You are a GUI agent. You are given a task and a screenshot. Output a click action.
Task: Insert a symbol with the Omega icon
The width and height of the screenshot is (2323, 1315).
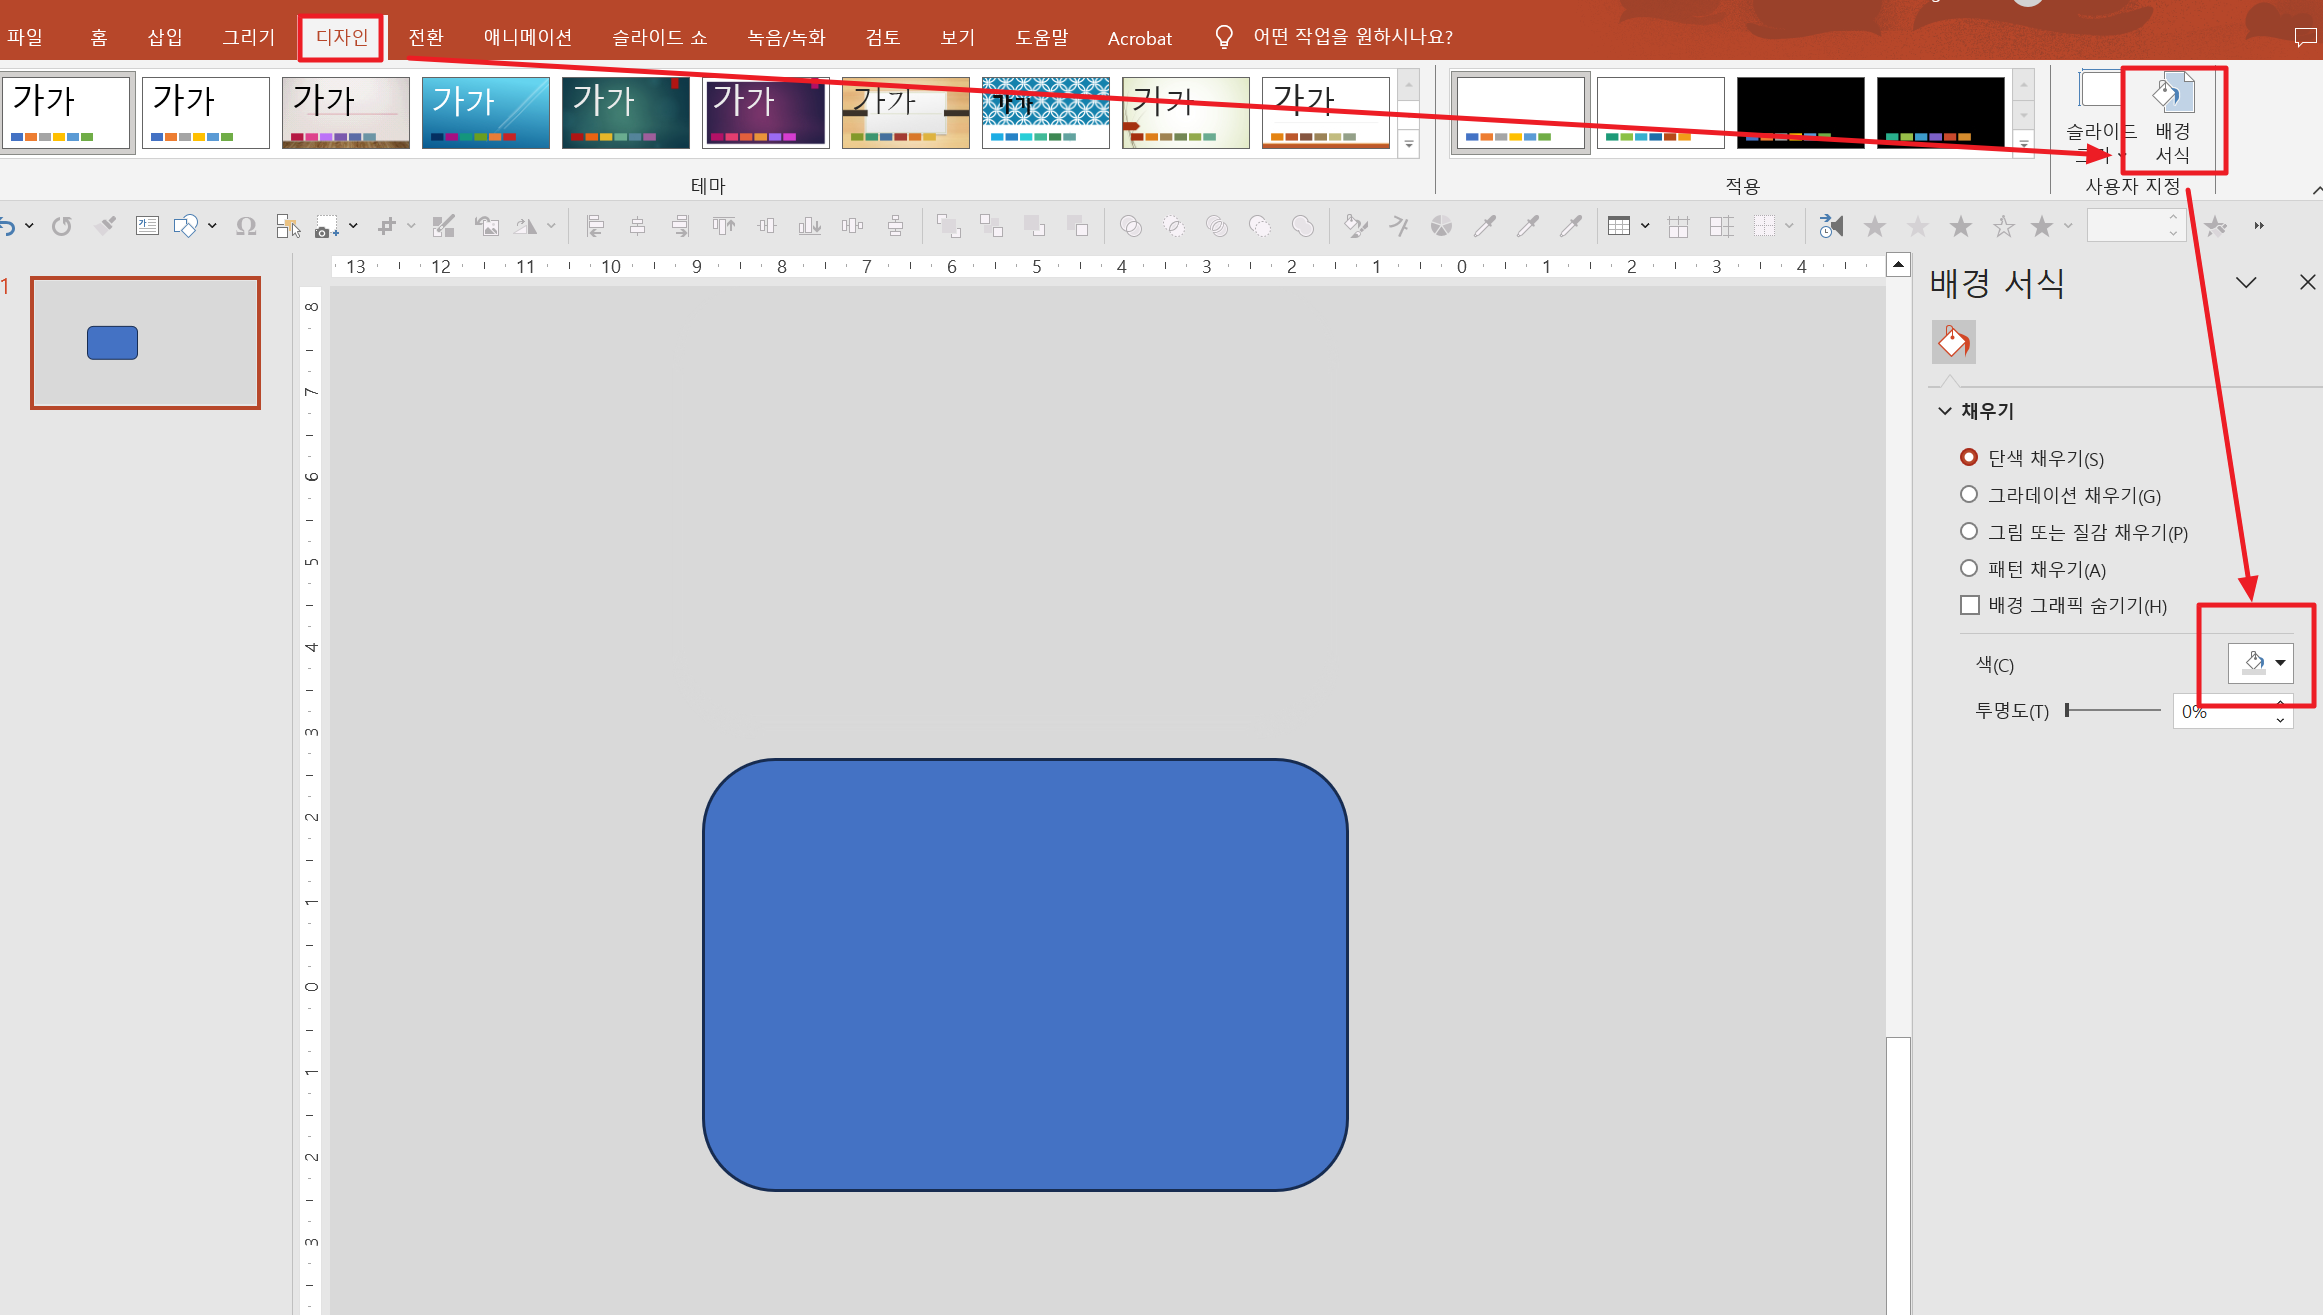[246, 226]
